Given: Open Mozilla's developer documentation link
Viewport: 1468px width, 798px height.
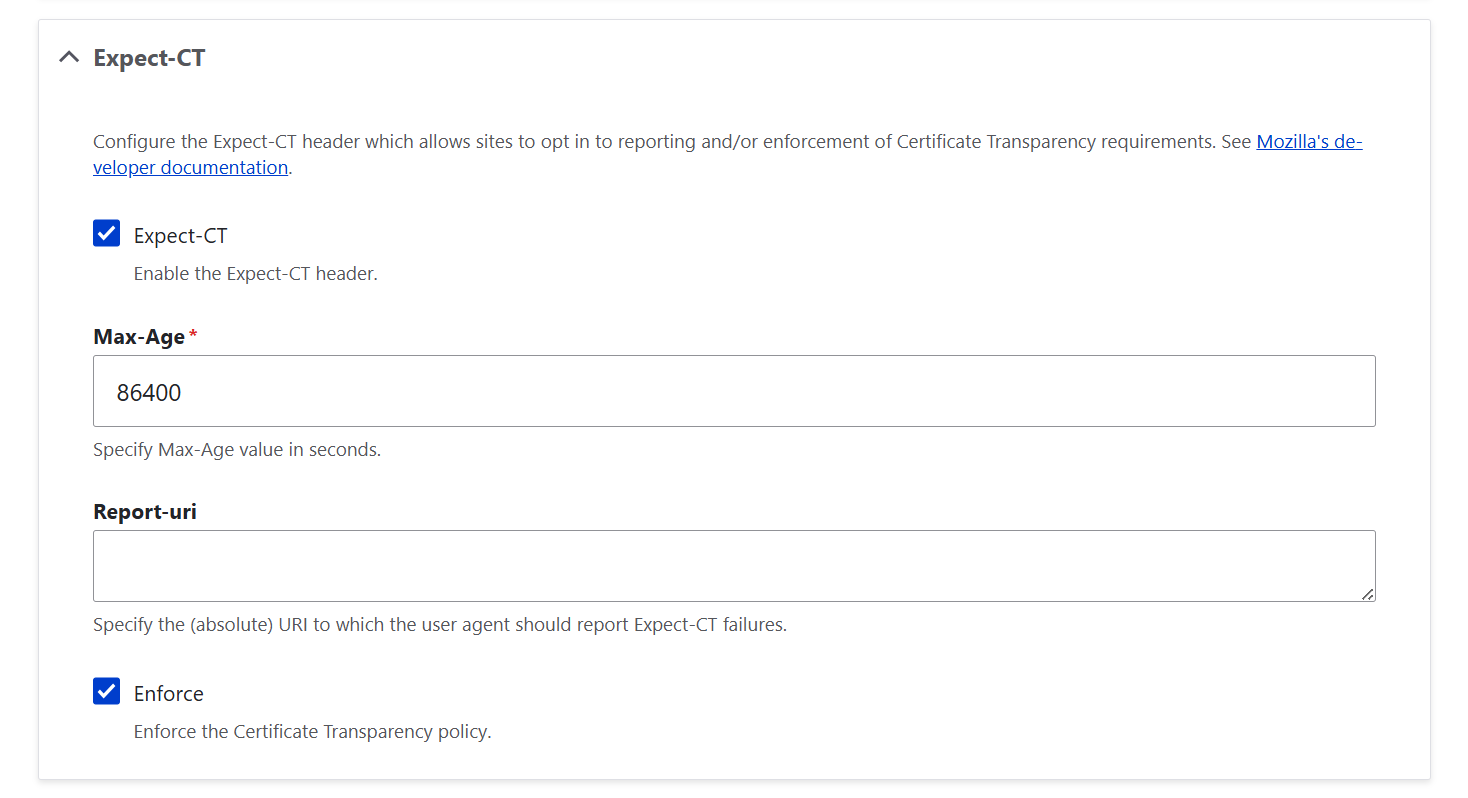Looking at the screenshot, I should pyautogui.click(x=1308, y=141).
